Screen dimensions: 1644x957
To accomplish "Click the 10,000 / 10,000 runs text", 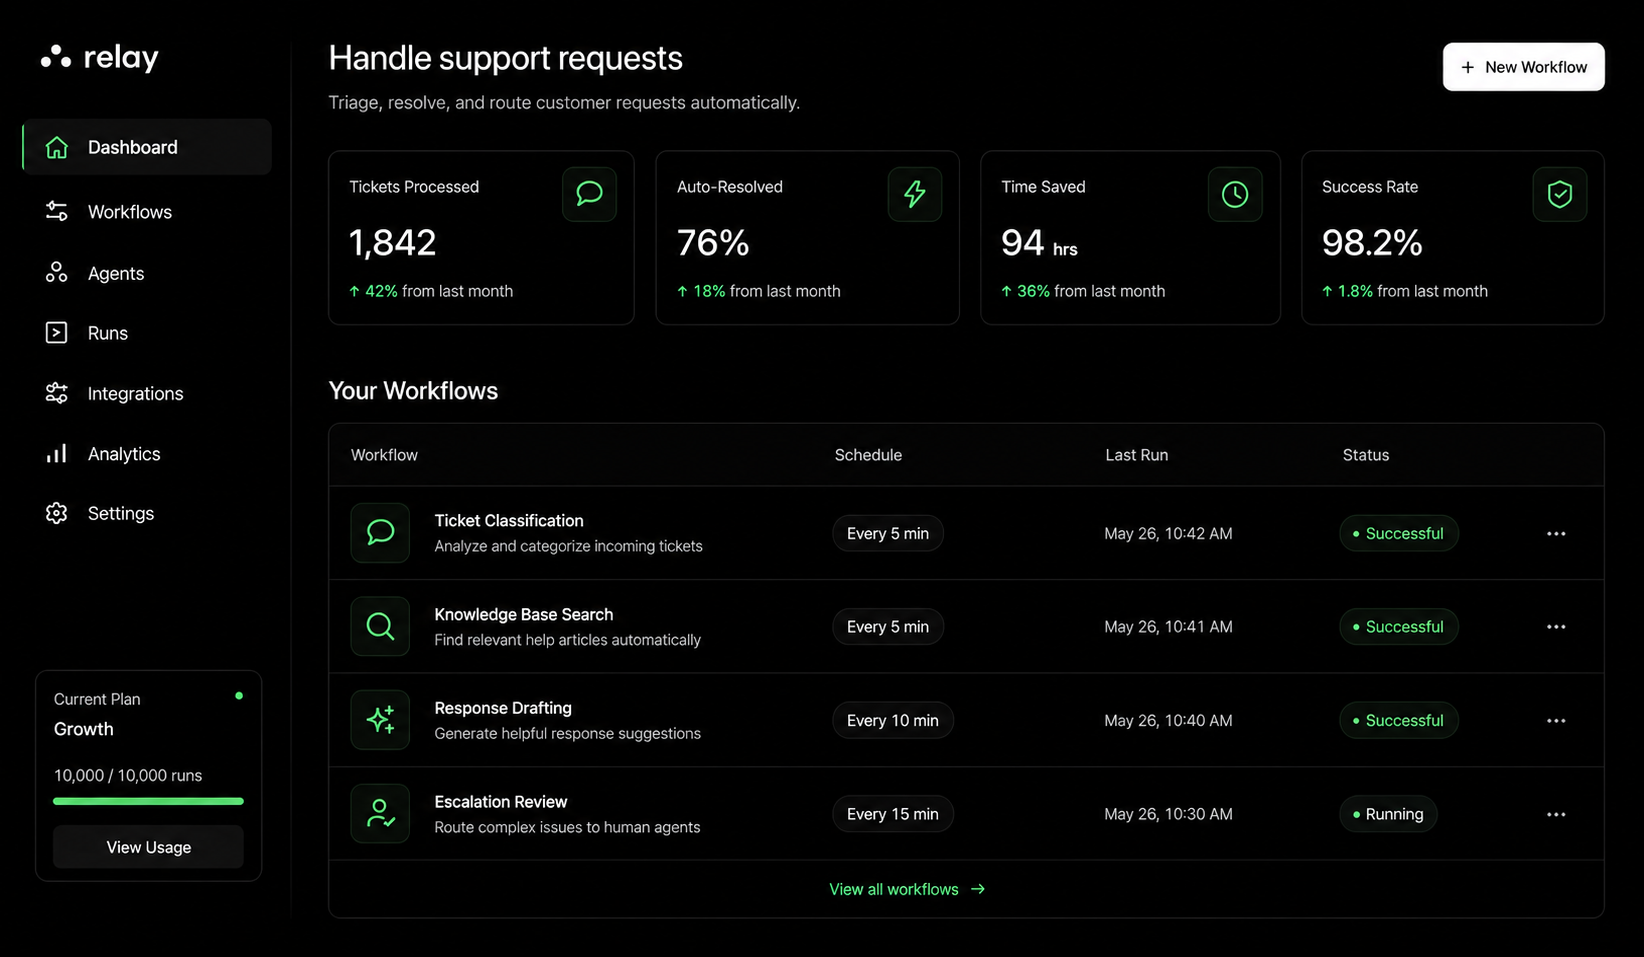I will (x=128, y=775).
